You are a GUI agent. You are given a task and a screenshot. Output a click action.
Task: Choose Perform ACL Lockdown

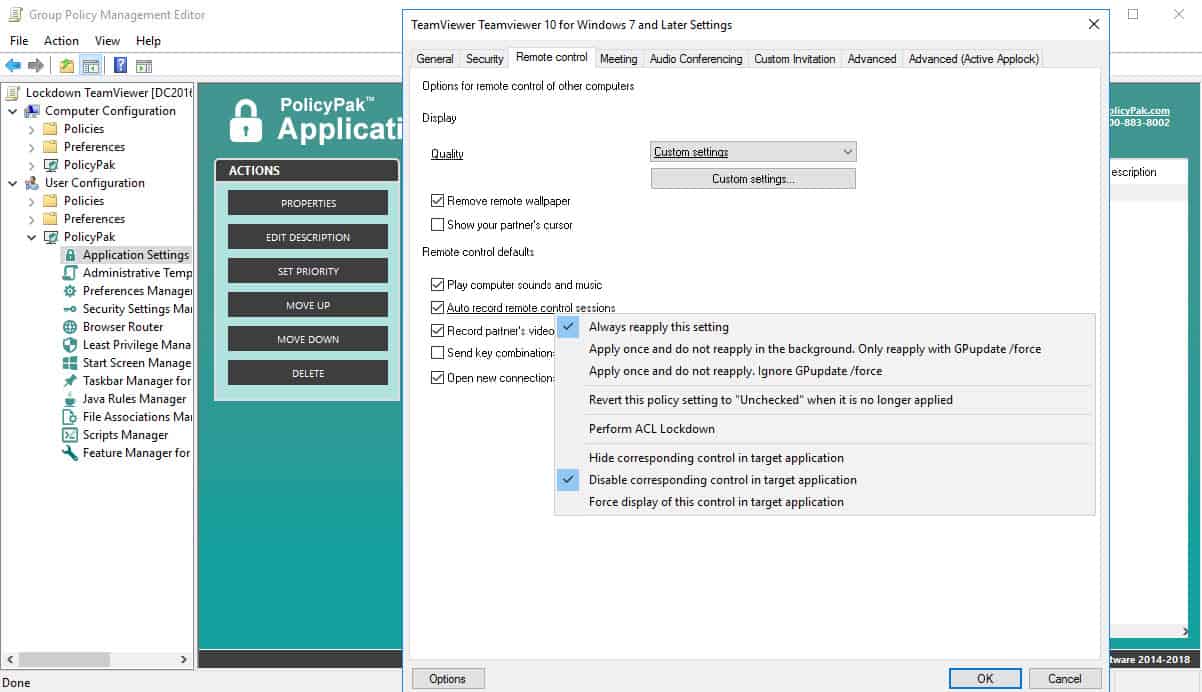pyautogui.click(x=825, y=429)
